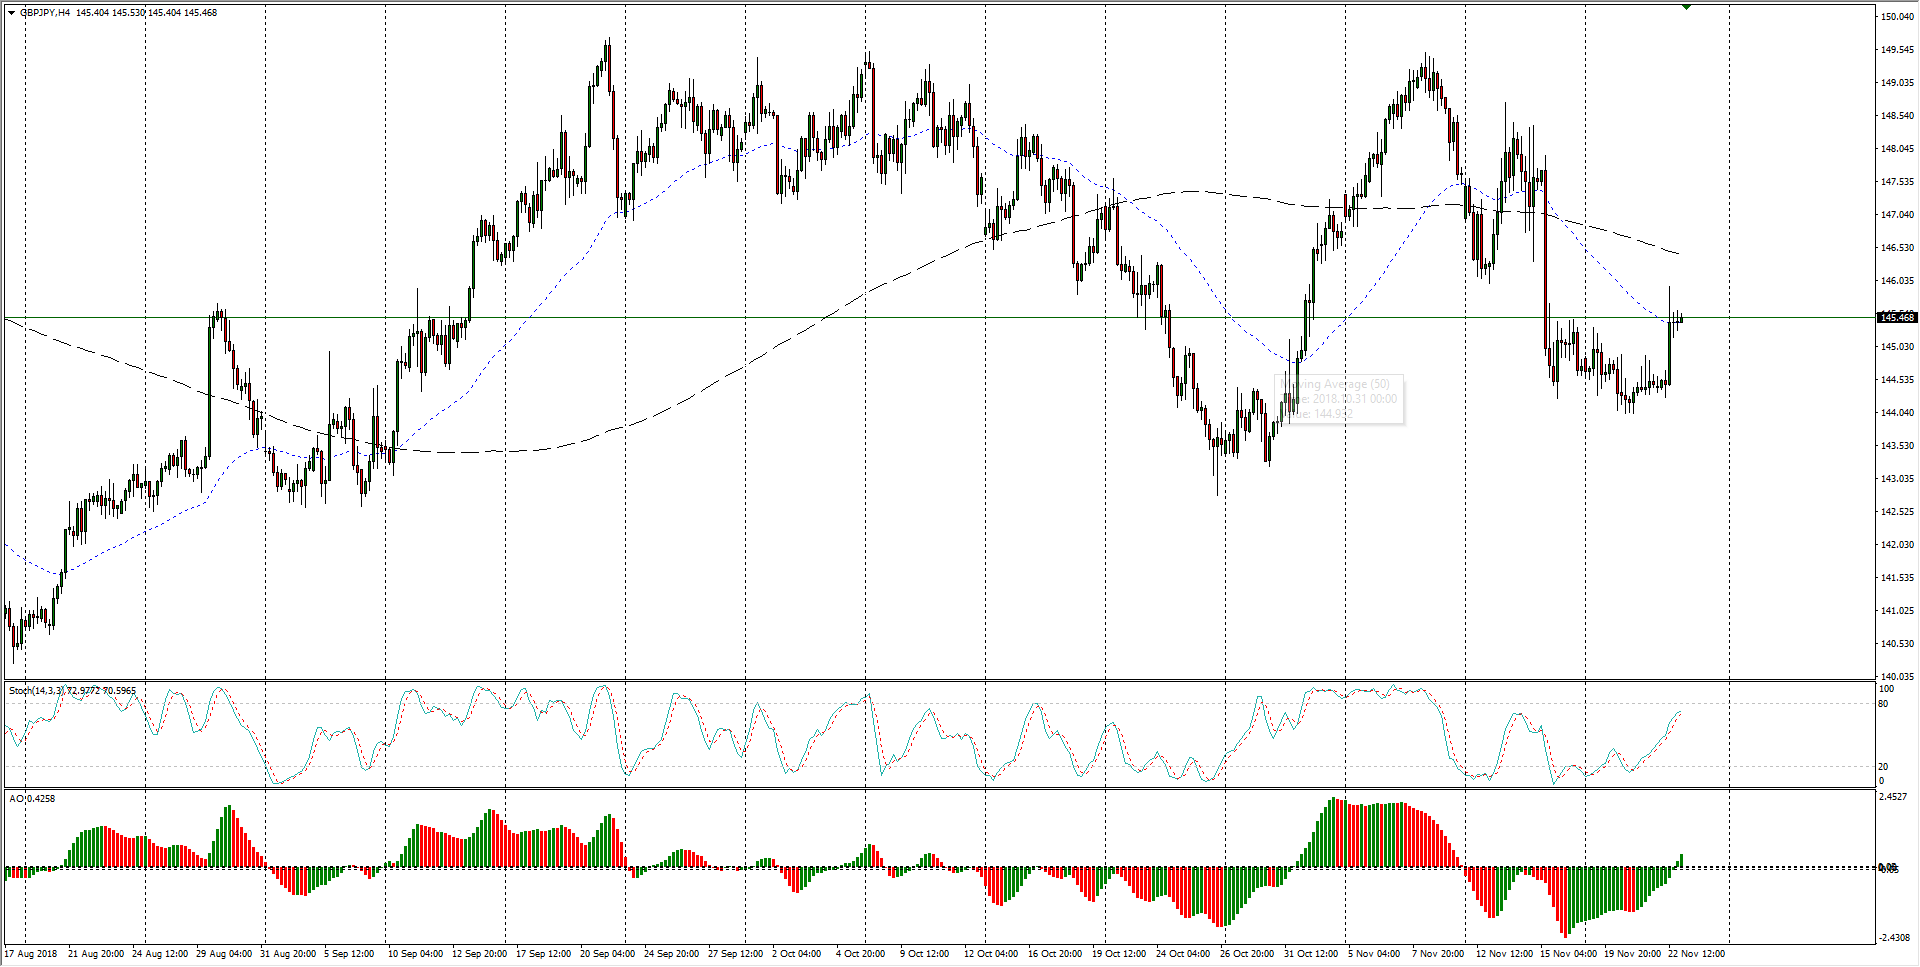Click the 22 Nov 12:00 time label

click(x=1696, y=954)
